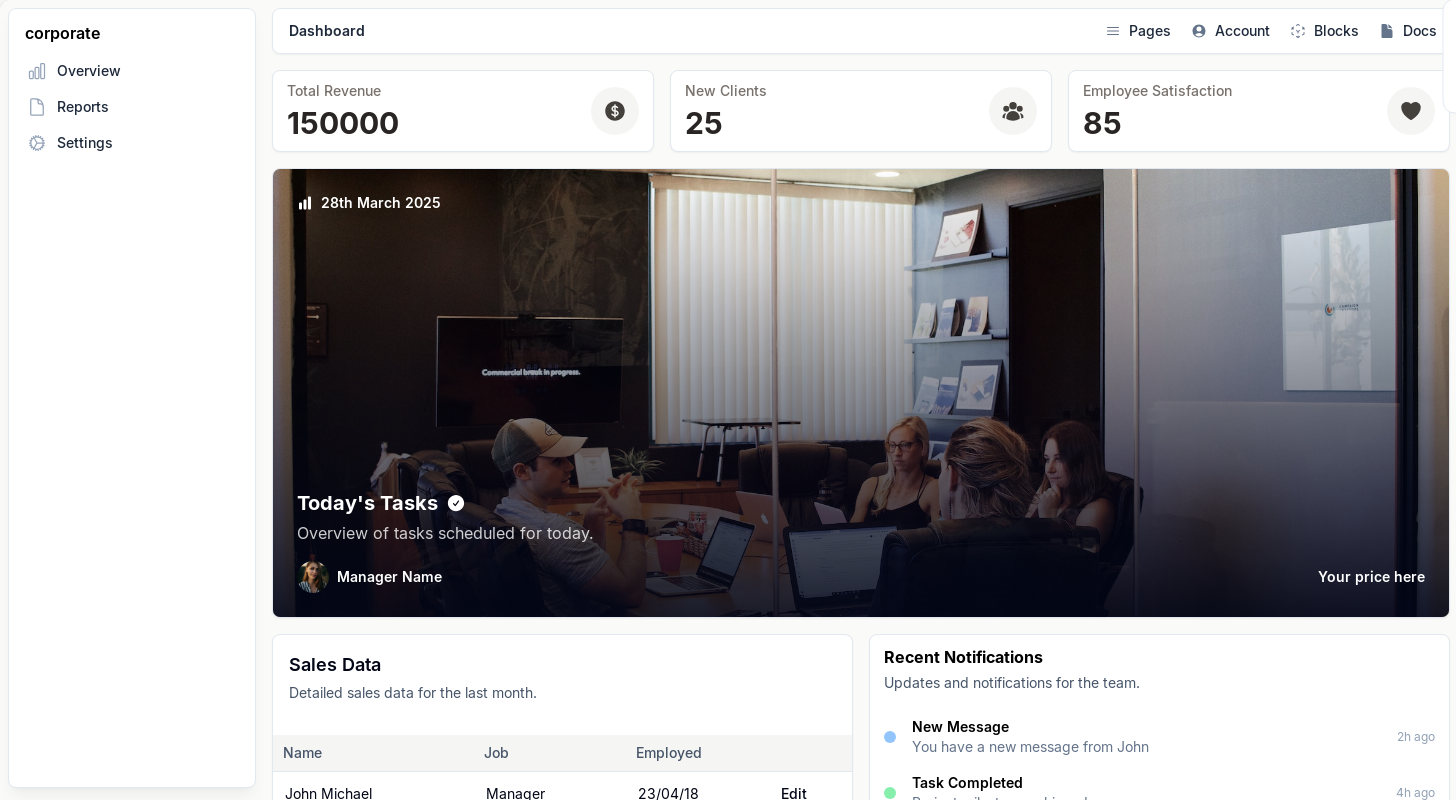Click the corporate brand title
Image resolution: width=1456 pixels, height=800 pixels.
tap(63, 33)
